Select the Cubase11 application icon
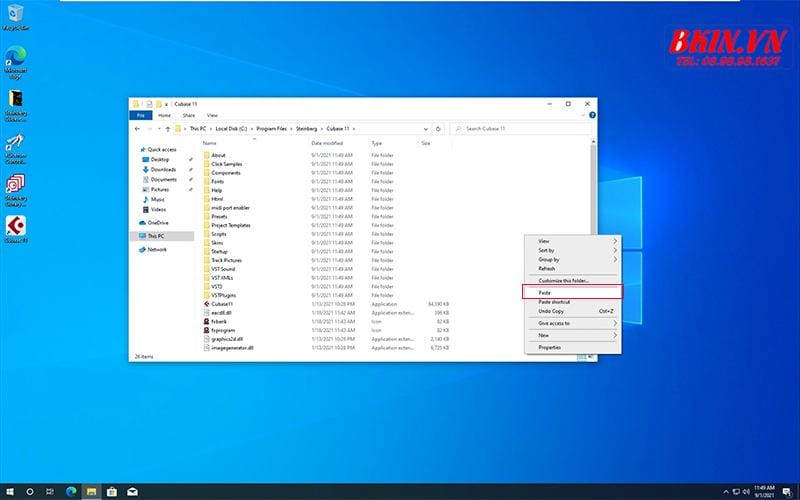The width and height of the screenshot is (800, 500). point(207,304)
